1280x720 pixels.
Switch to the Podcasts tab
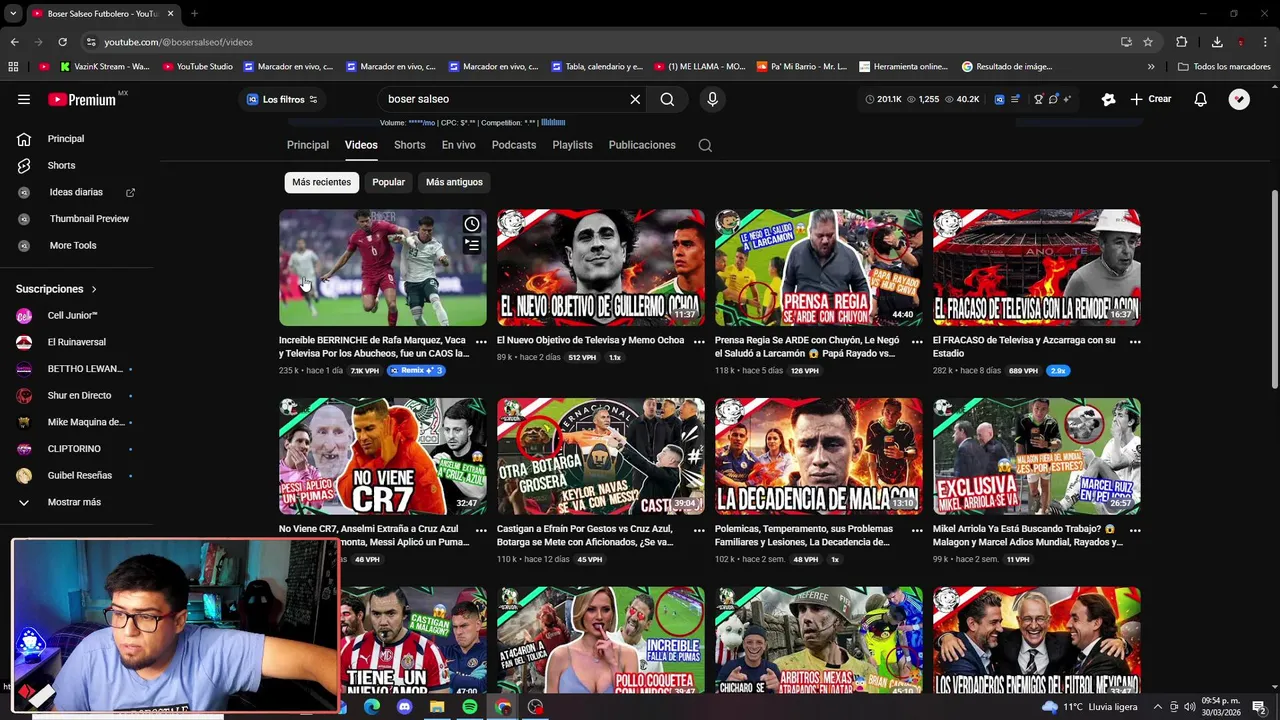514,145
